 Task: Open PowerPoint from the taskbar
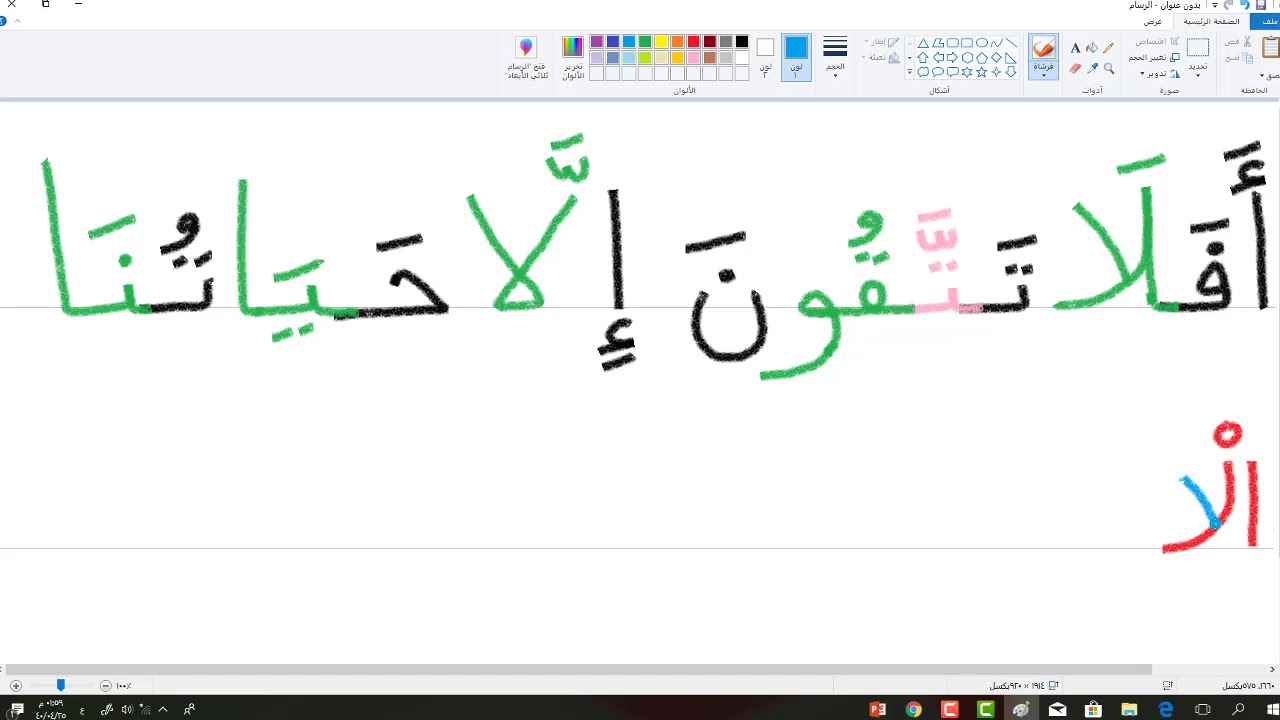click(878, 709)
